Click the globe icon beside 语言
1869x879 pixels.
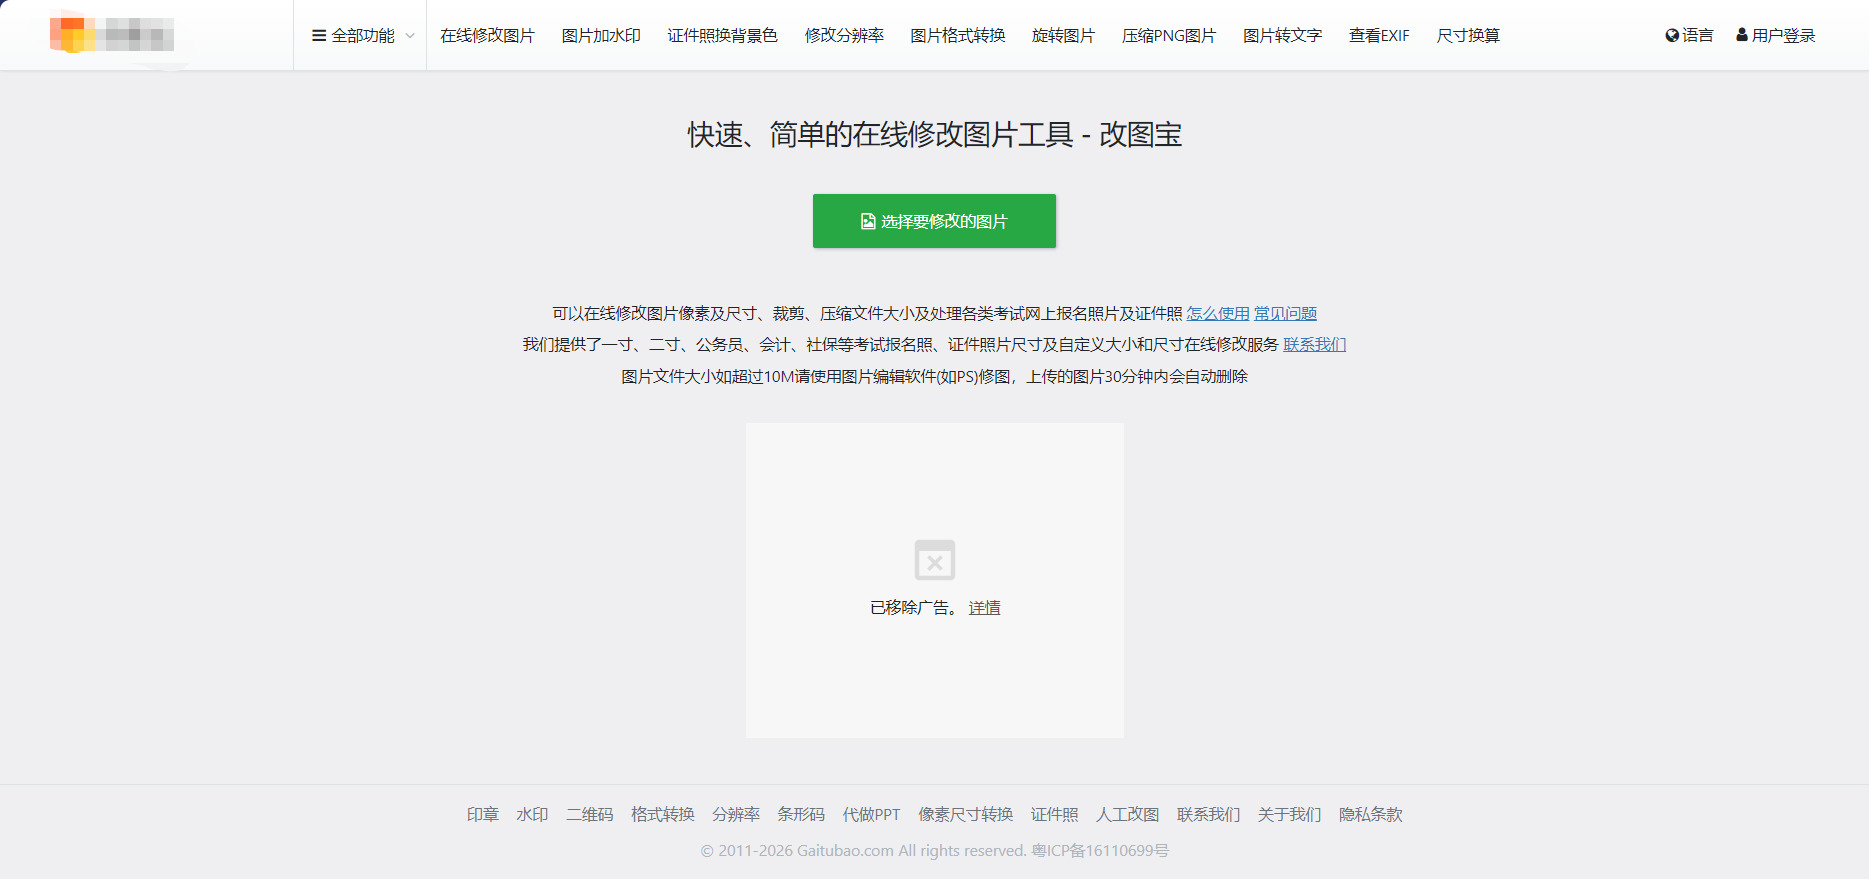1672,35
